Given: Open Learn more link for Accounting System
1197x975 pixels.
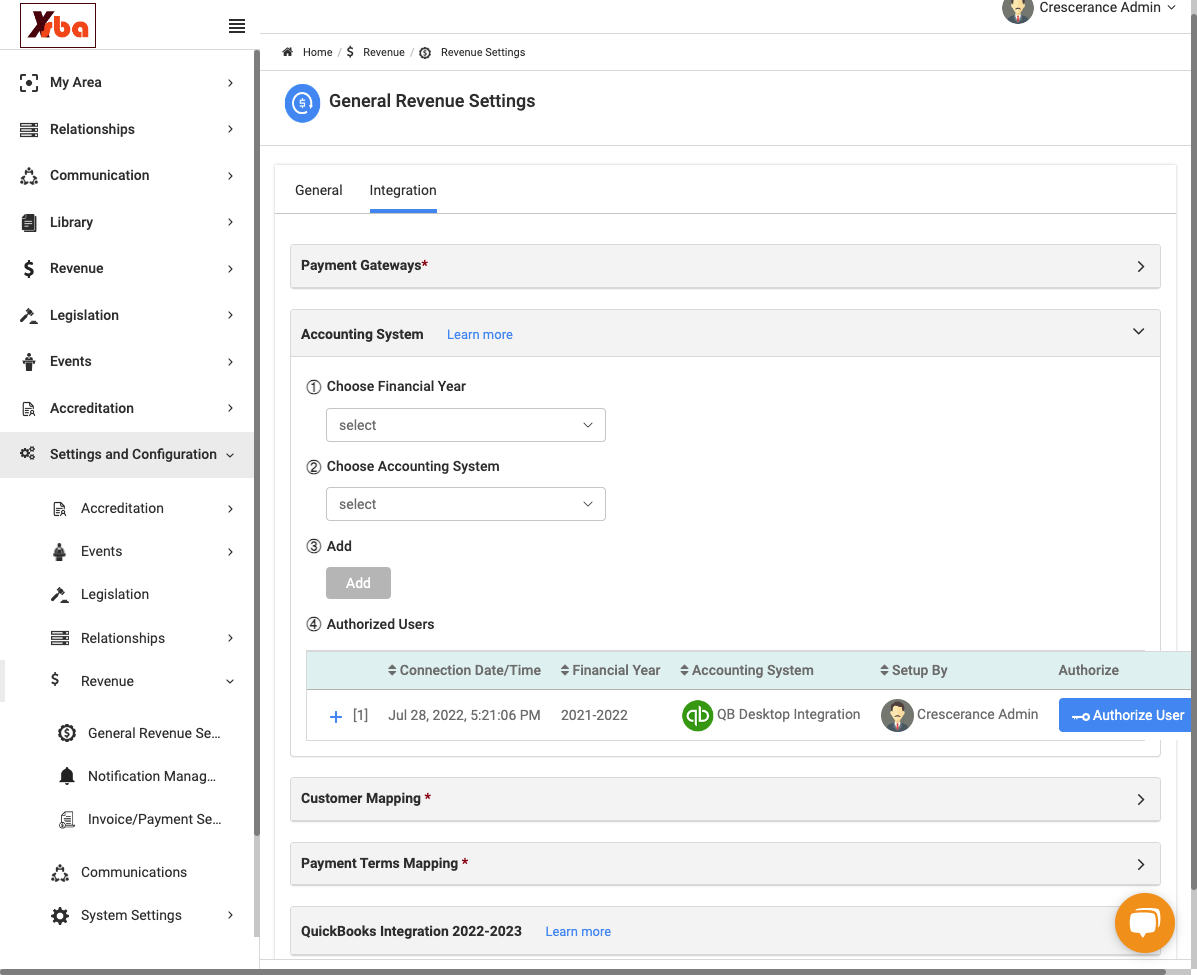Looking at the screenshot, I should pos(479,334).
